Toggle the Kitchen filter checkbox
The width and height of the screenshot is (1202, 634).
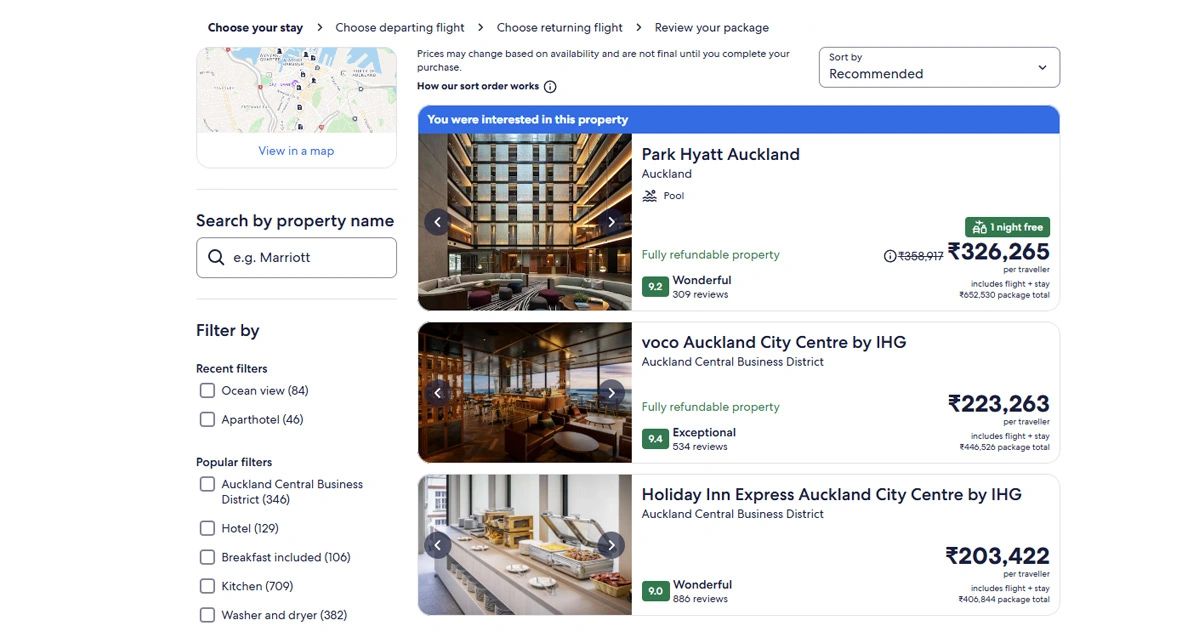(207, 586)
